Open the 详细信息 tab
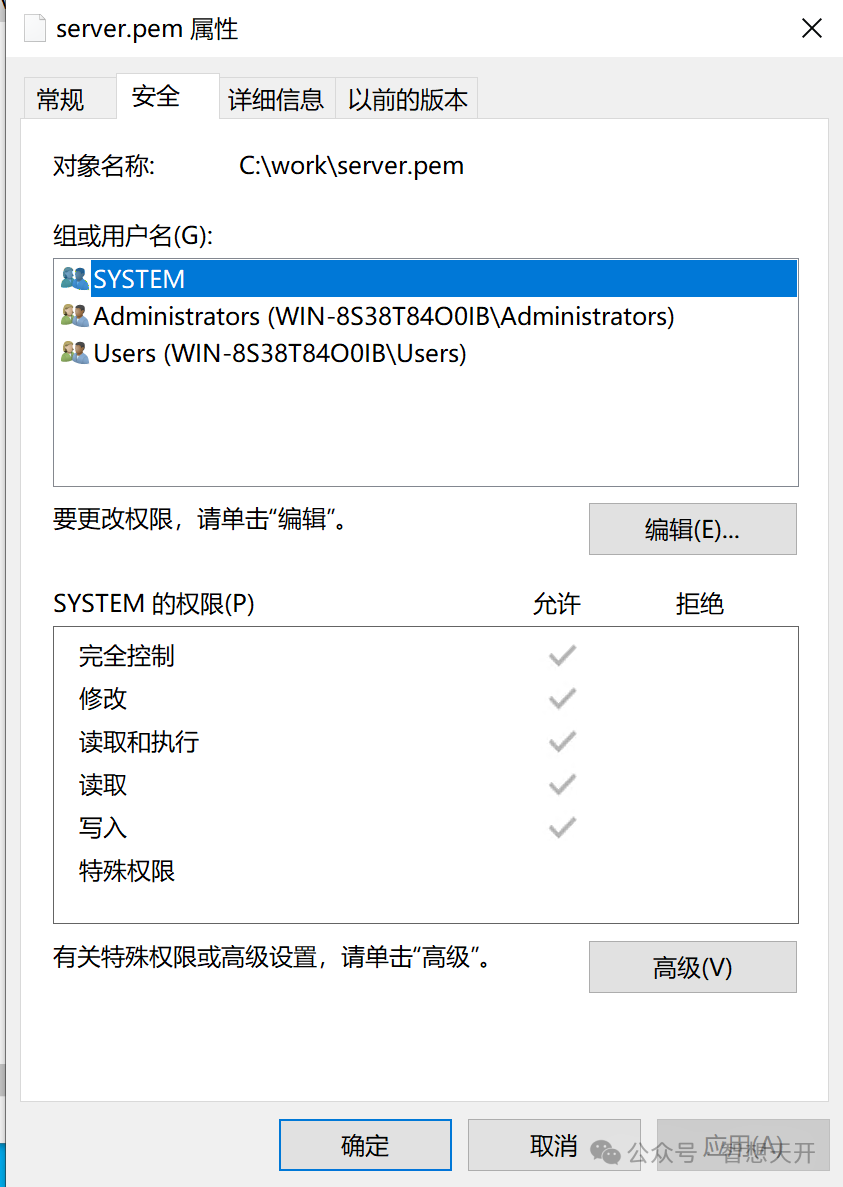This screenshot has height=1187, width=843. pyautogui.click(x=276, y=99)
